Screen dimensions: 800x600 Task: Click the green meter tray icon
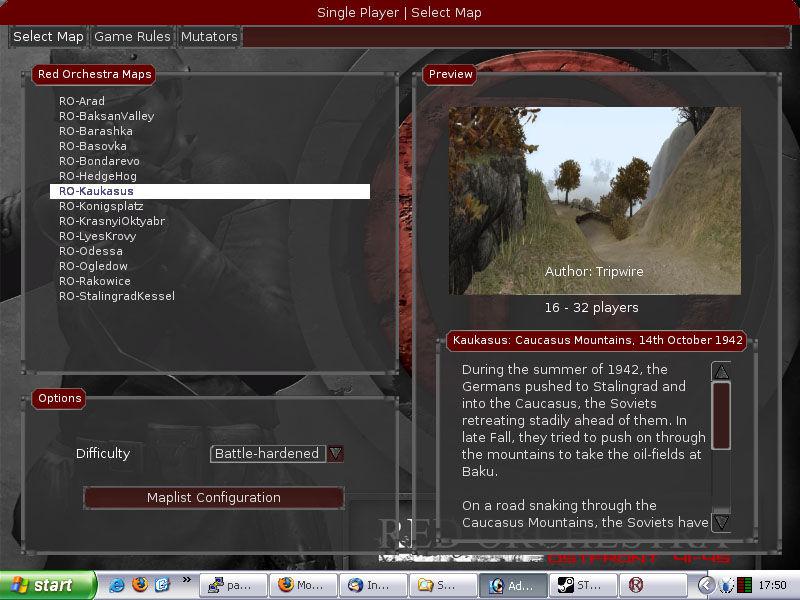click(x=744, y=585)
